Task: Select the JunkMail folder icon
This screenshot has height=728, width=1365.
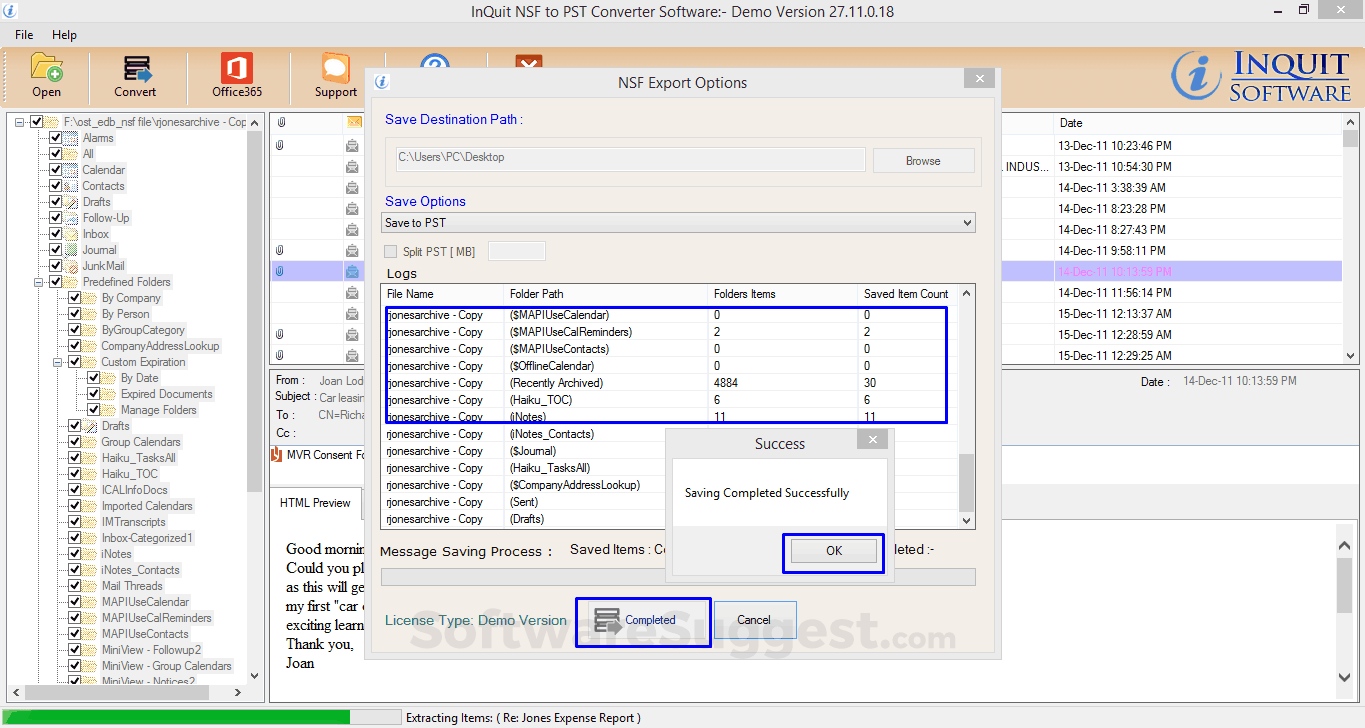Action: [71, 266]
